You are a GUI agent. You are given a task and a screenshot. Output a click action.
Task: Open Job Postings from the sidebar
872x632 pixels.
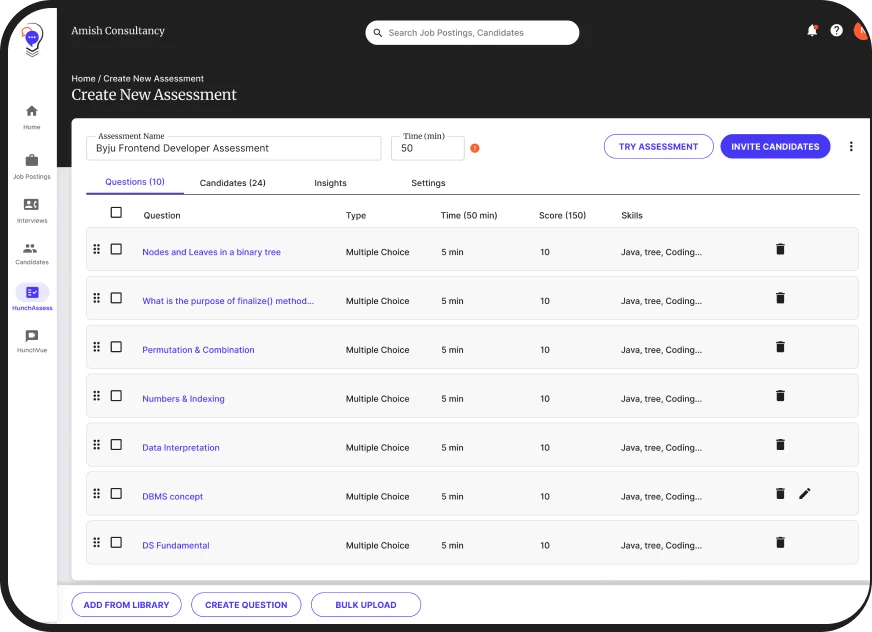point(31,160)
